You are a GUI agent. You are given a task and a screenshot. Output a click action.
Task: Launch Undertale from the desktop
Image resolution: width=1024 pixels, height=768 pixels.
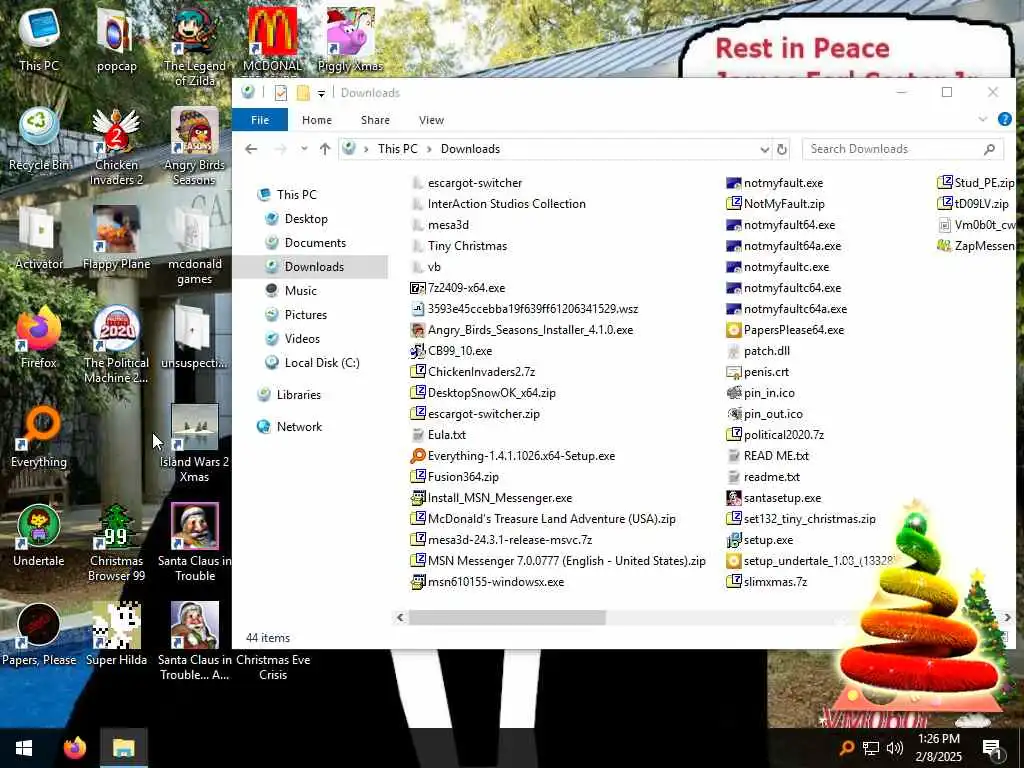tap(39, 536)
